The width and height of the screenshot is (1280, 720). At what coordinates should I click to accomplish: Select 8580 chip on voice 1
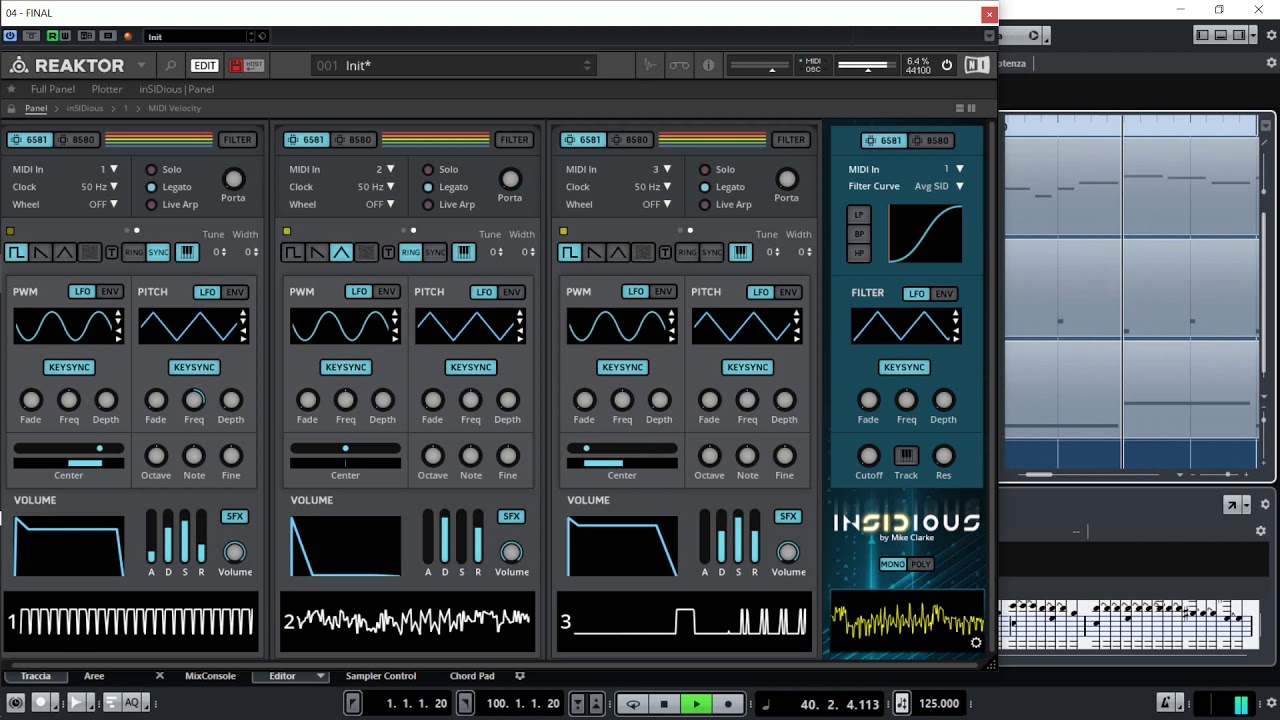pyautogui.click(x=76, y=140)
